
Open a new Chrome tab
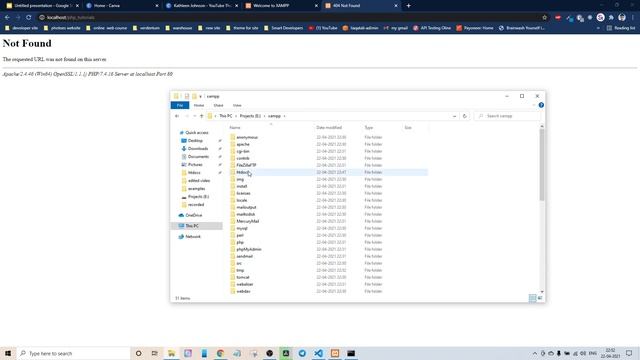tap(408, 6)
